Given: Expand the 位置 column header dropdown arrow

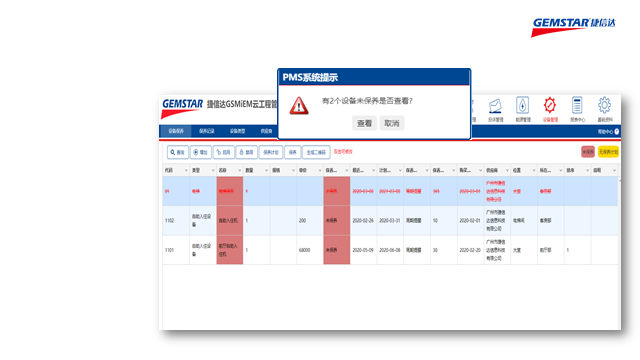Looking at the screenshot, I should click(x=533, y=170).
